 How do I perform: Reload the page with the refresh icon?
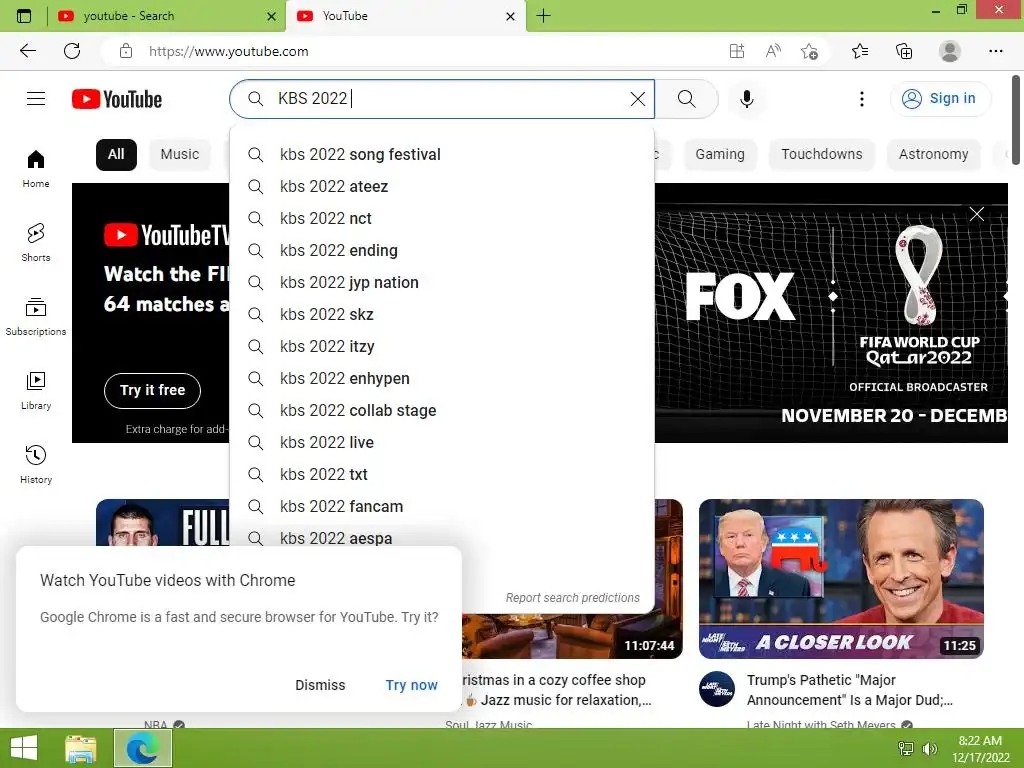pos(72,51)
